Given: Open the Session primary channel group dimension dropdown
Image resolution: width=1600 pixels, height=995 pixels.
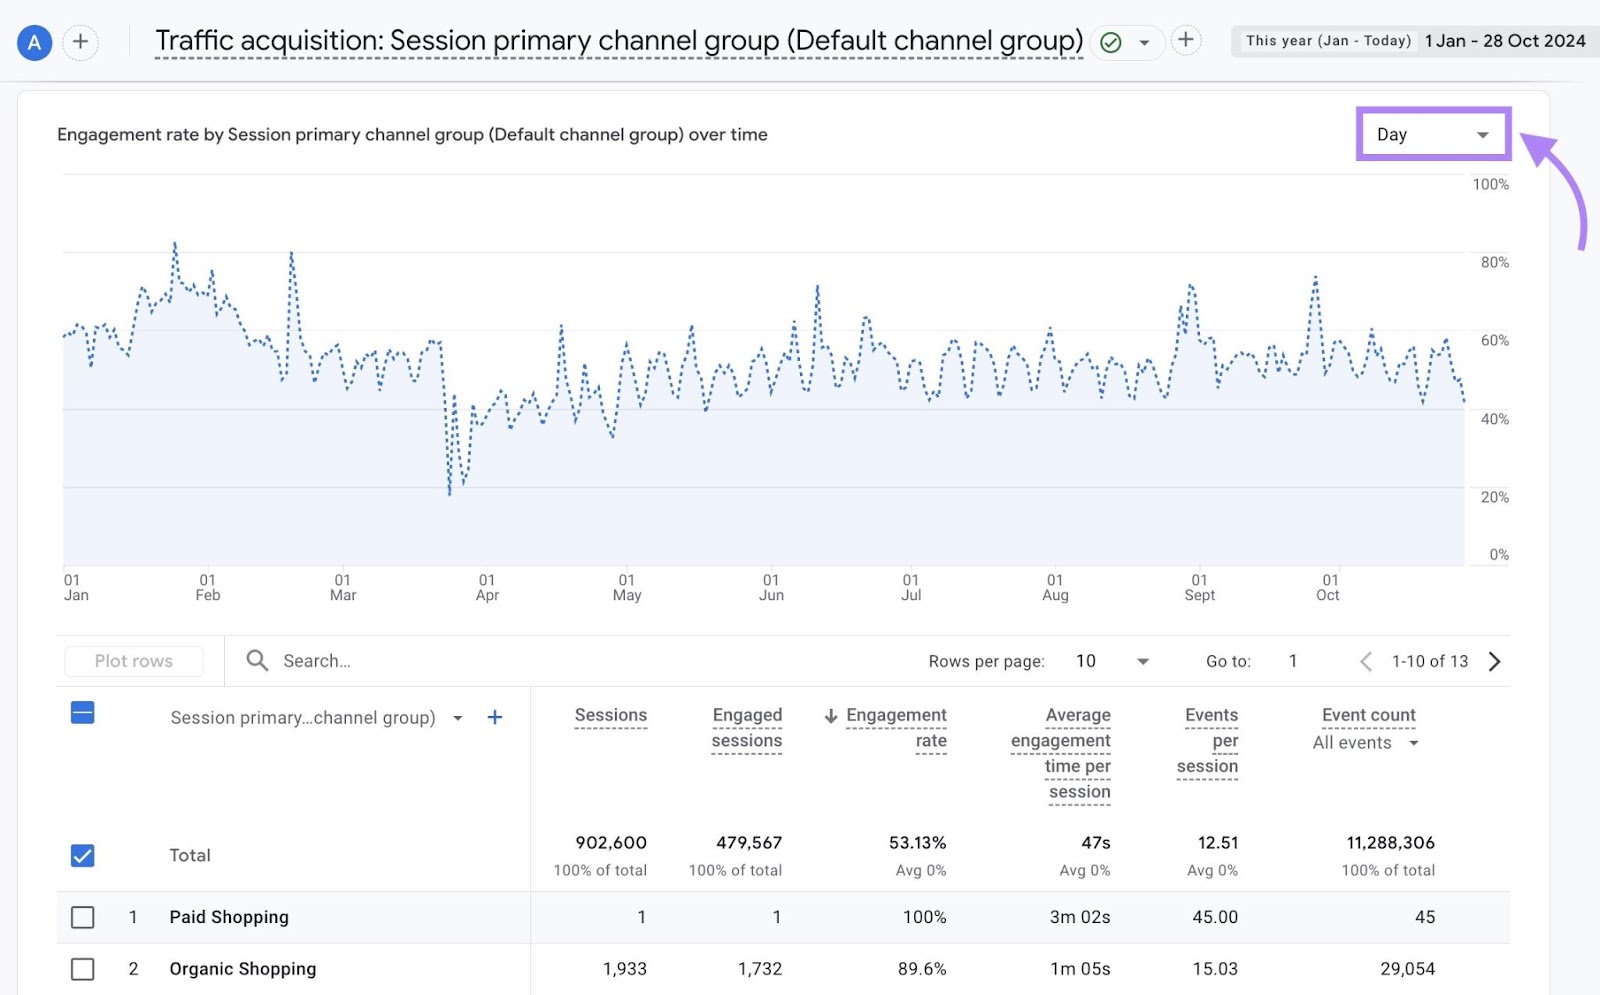Looking at the screenshot, I should click(x=458, y=717).
